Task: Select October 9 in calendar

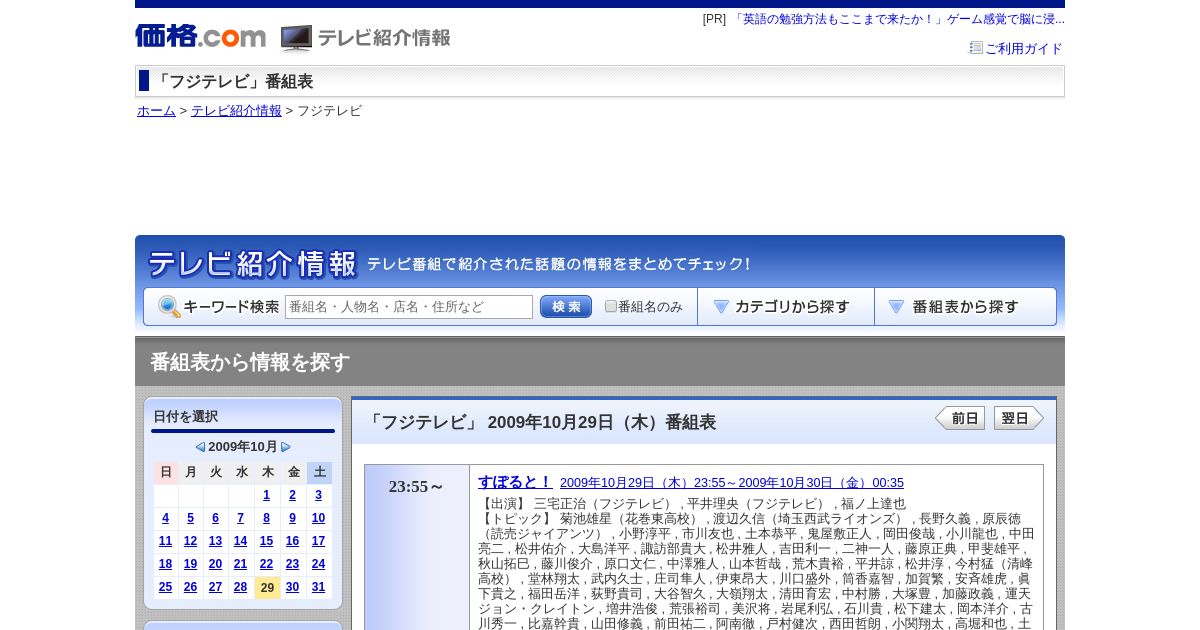Action: click(293, 518)
